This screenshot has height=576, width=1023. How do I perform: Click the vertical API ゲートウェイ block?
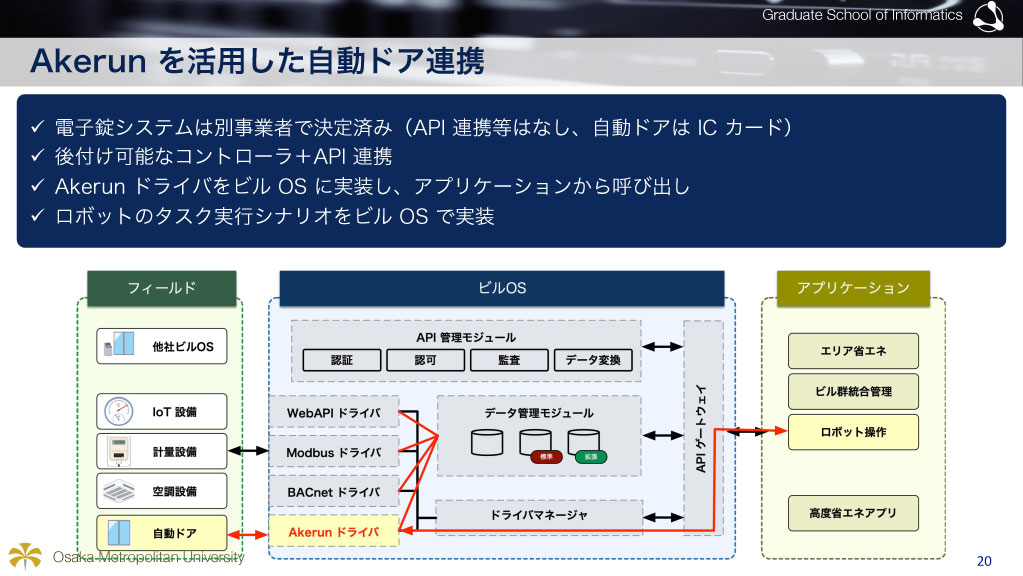(703, 428)
